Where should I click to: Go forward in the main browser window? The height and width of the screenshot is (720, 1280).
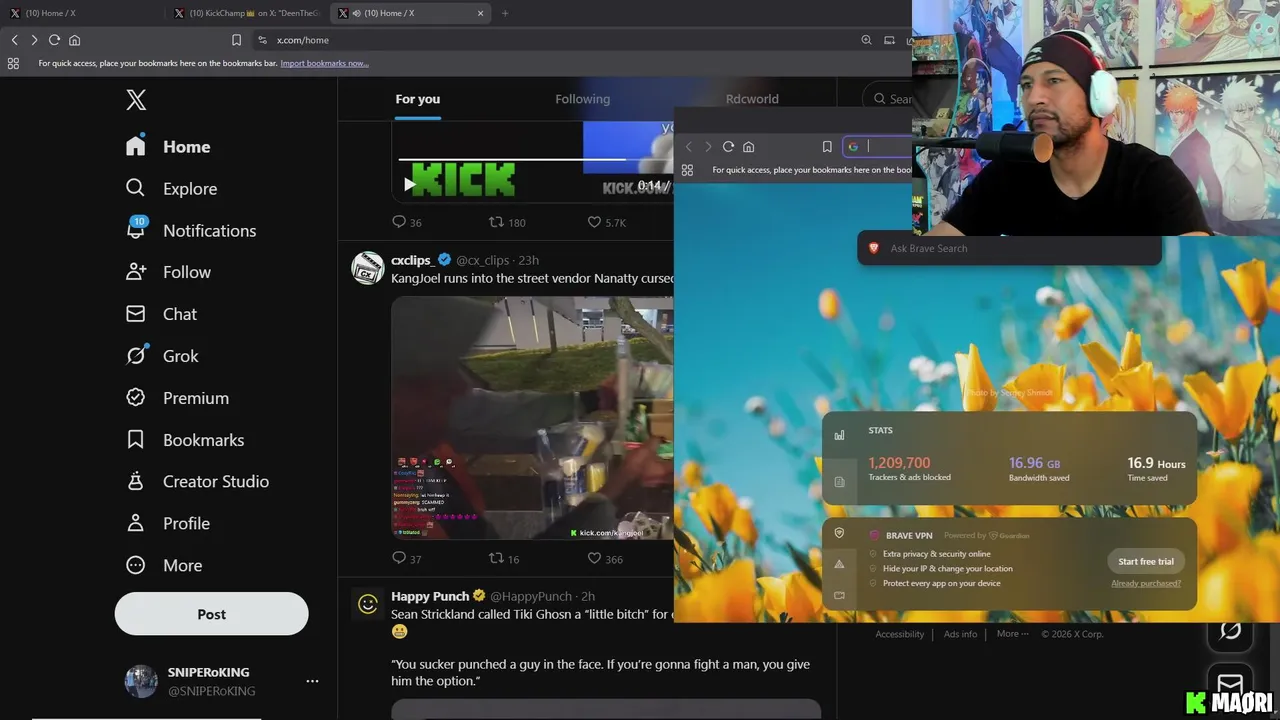pyautogui.click(x=34, y=40)
